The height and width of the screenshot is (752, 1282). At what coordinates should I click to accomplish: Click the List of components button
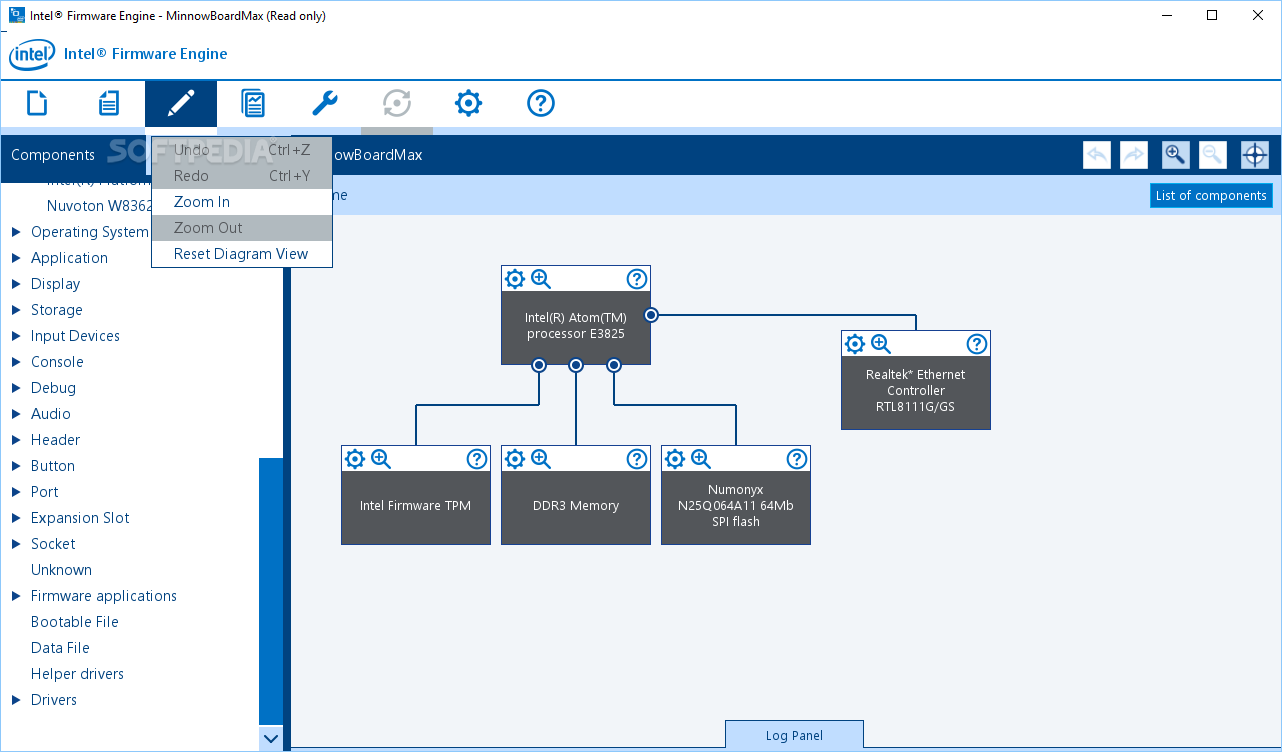tap(1211, 195)
